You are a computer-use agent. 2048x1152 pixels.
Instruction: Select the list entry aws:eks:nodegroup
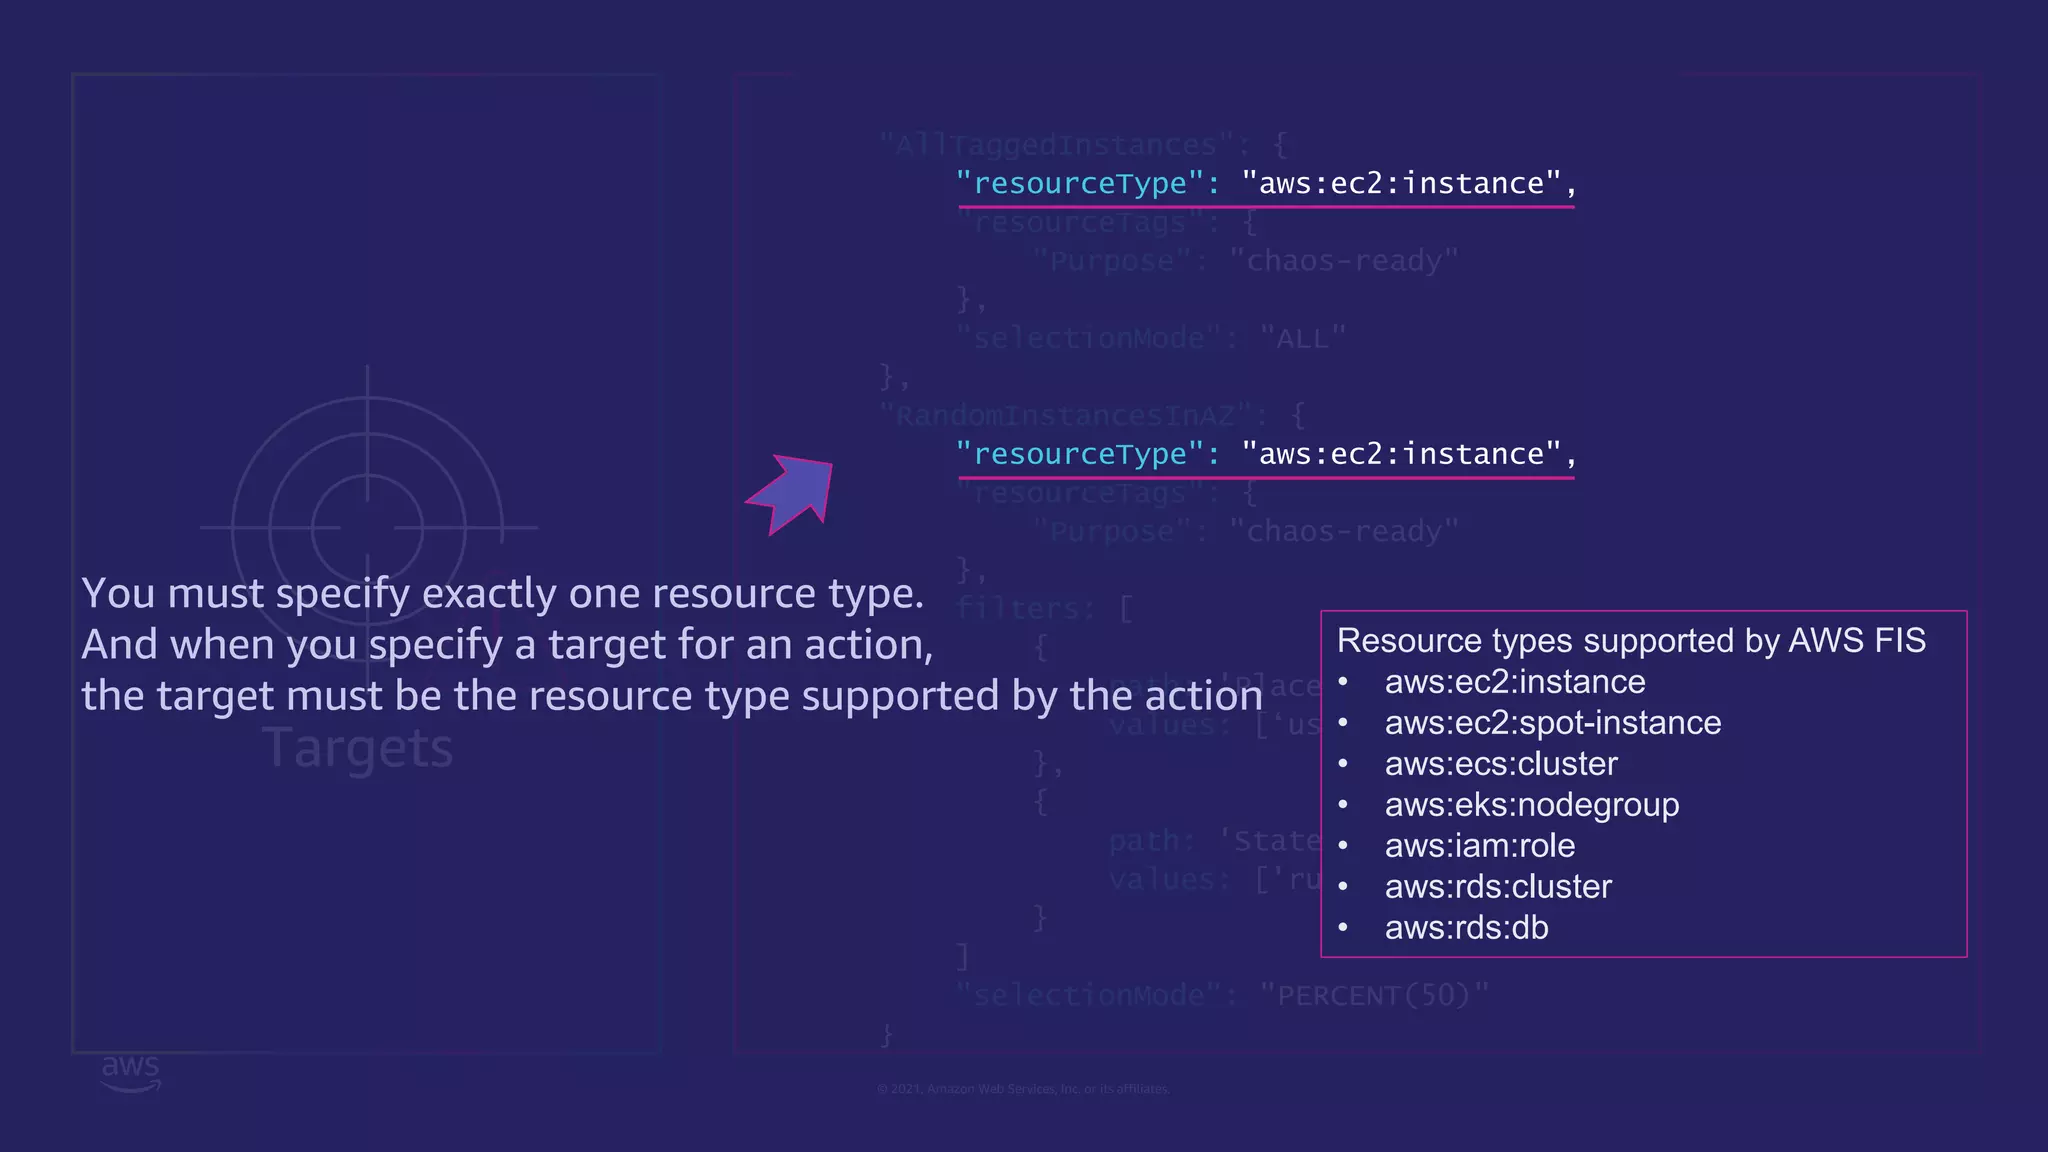[x=1531, y=805]
